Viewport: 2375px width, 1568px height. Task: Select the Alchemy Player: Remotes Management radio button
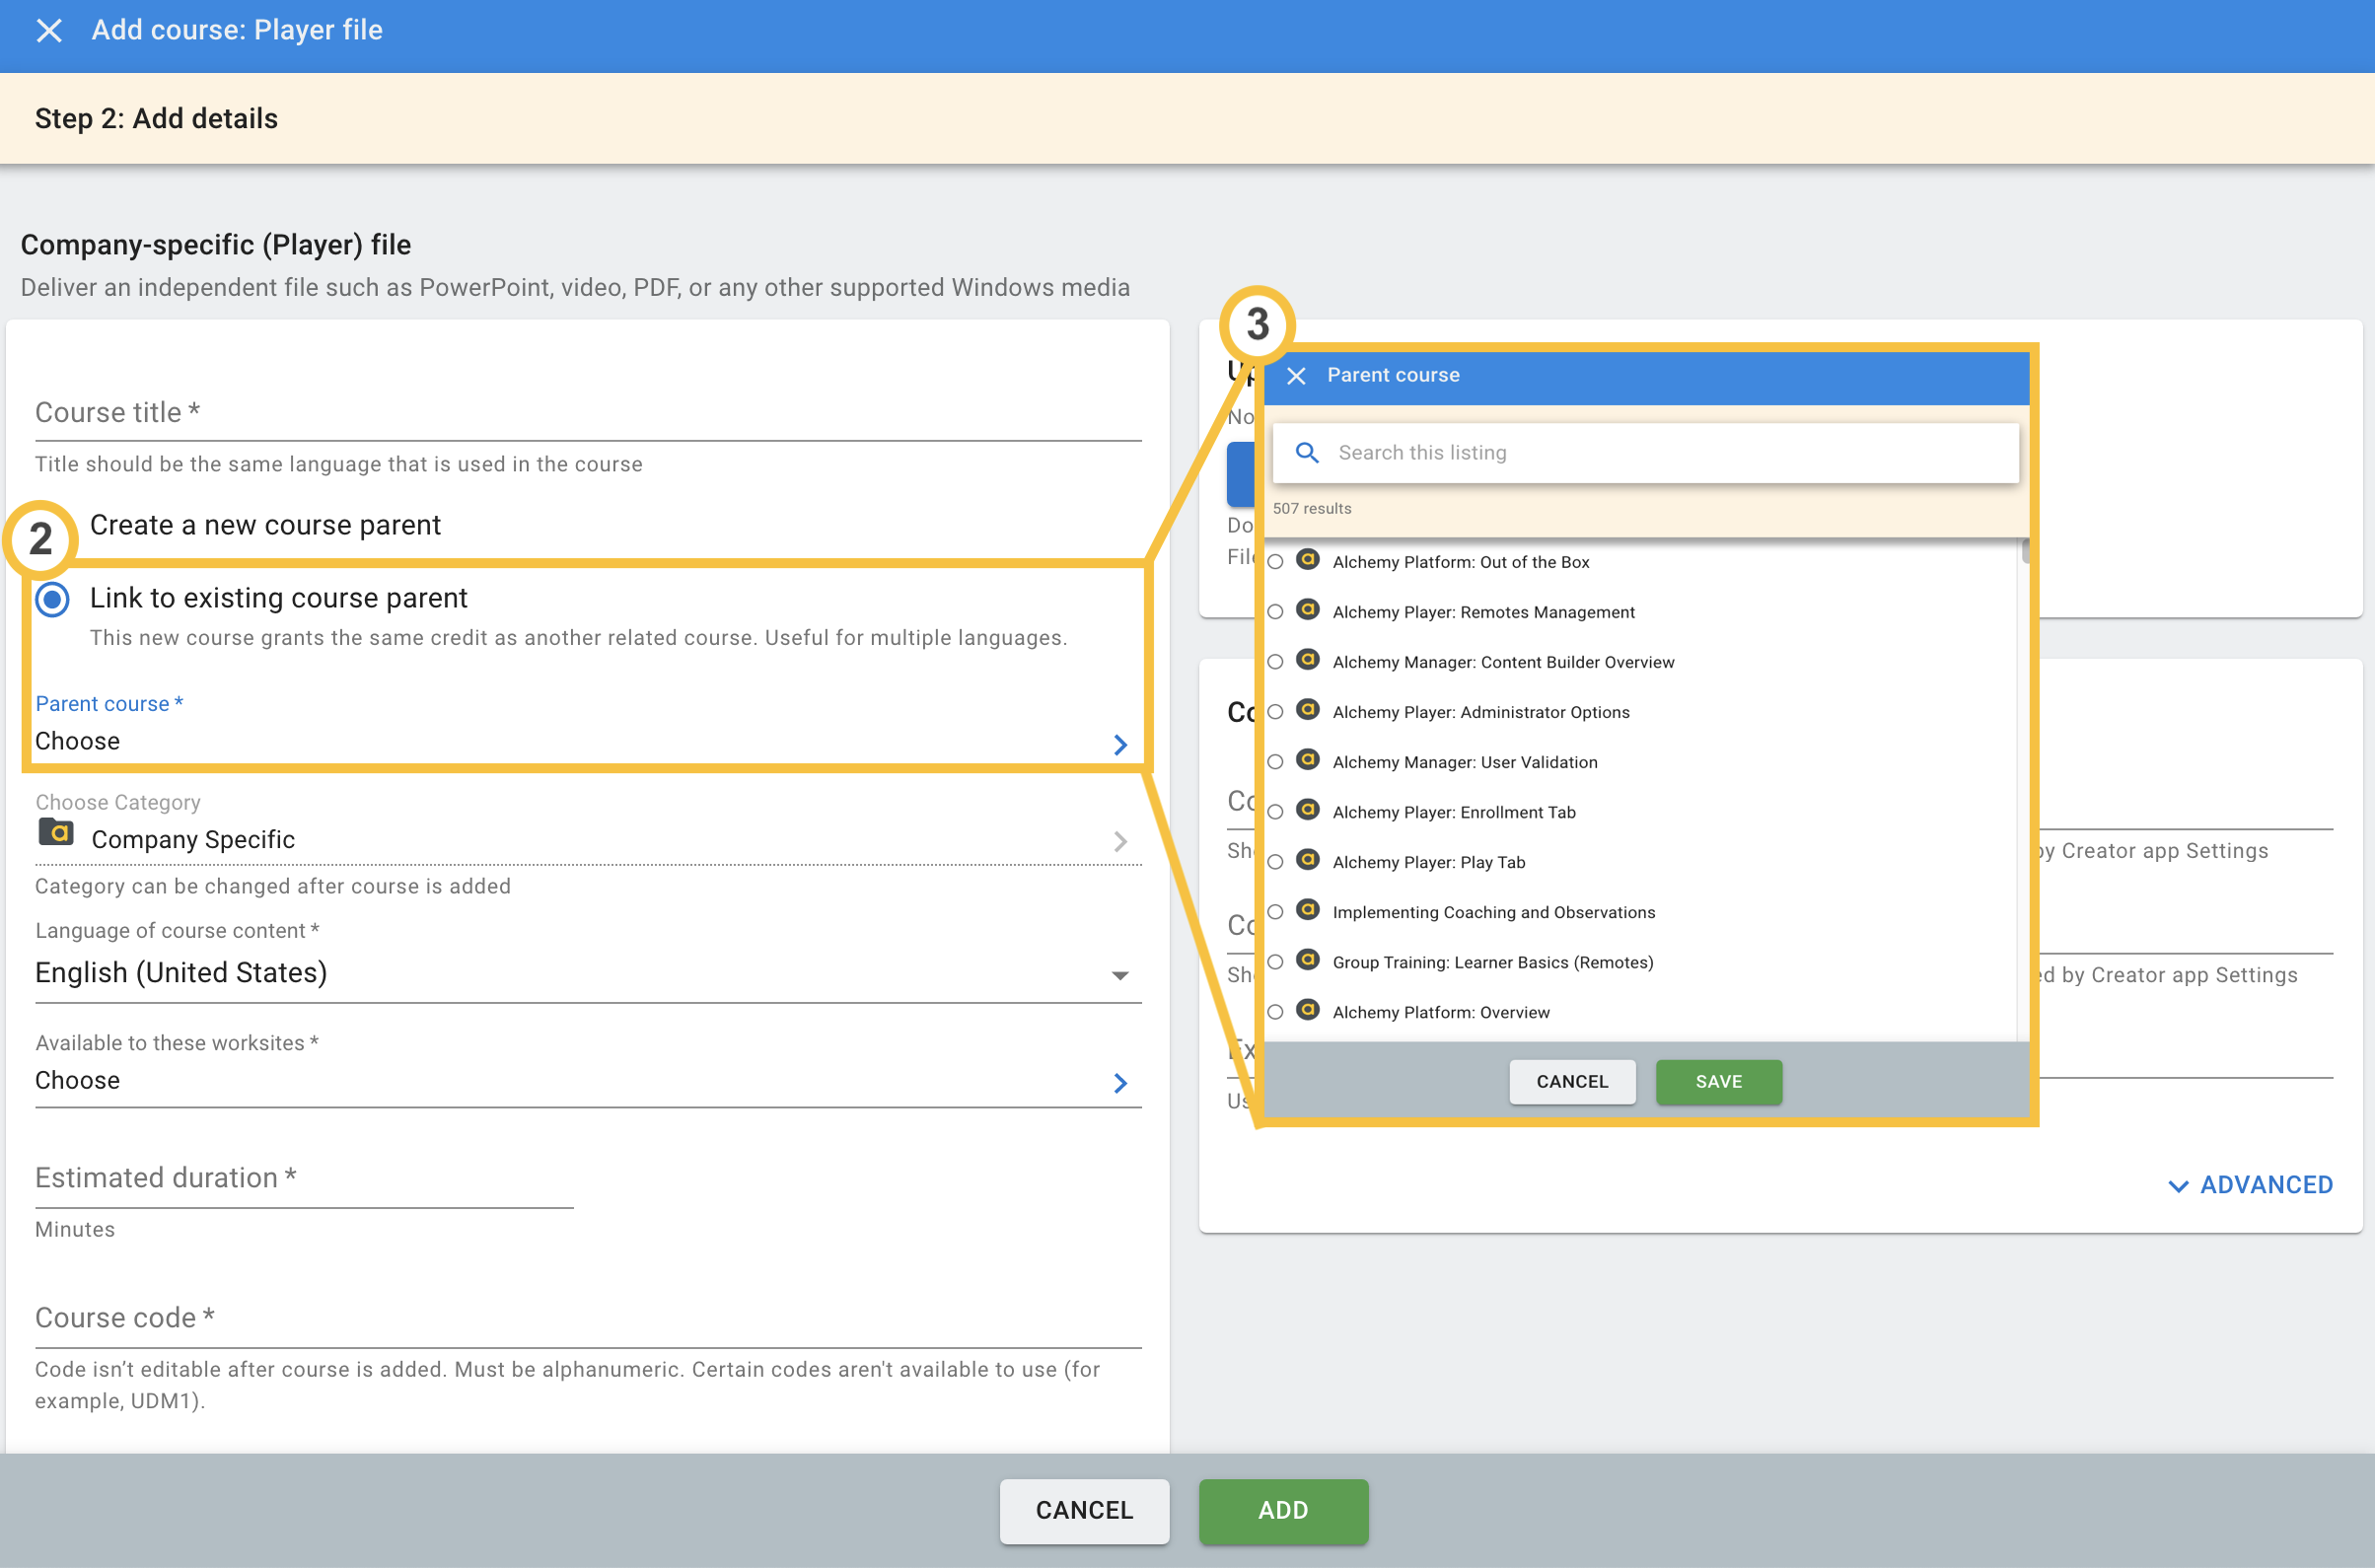click(x=1275, y=612)
